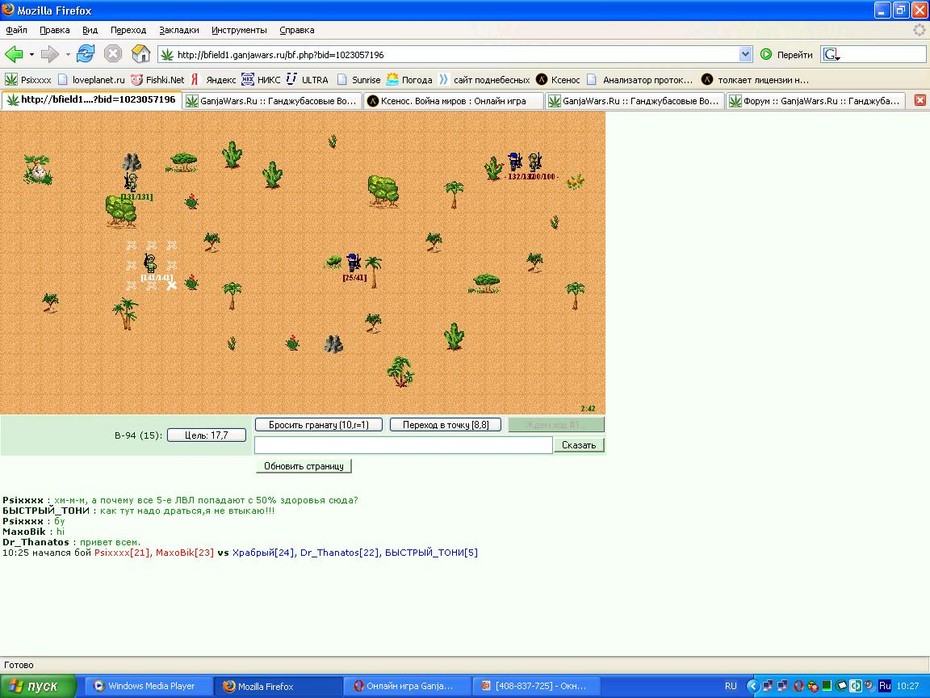This screenshot has width=930, height=698.
Task: Click the Обновить страницу button
Action: pyautogui.click(x=304, y=466)
